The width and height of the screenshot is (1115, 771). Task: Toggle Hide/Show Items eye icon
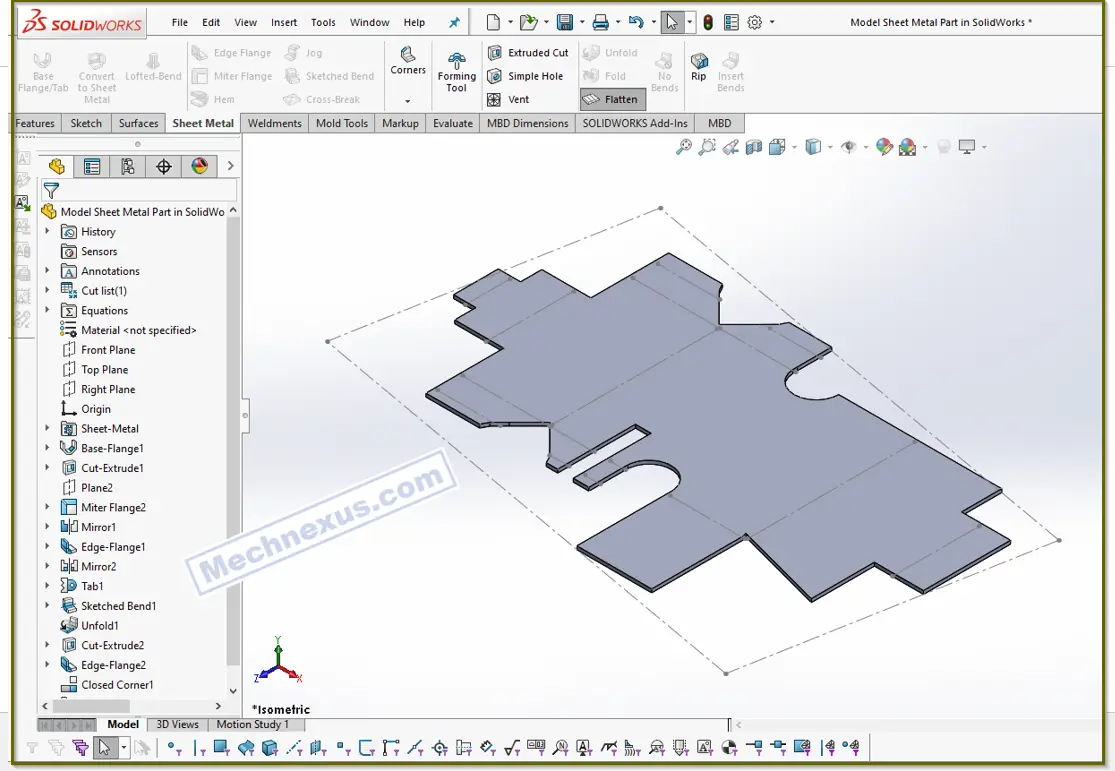849,147
